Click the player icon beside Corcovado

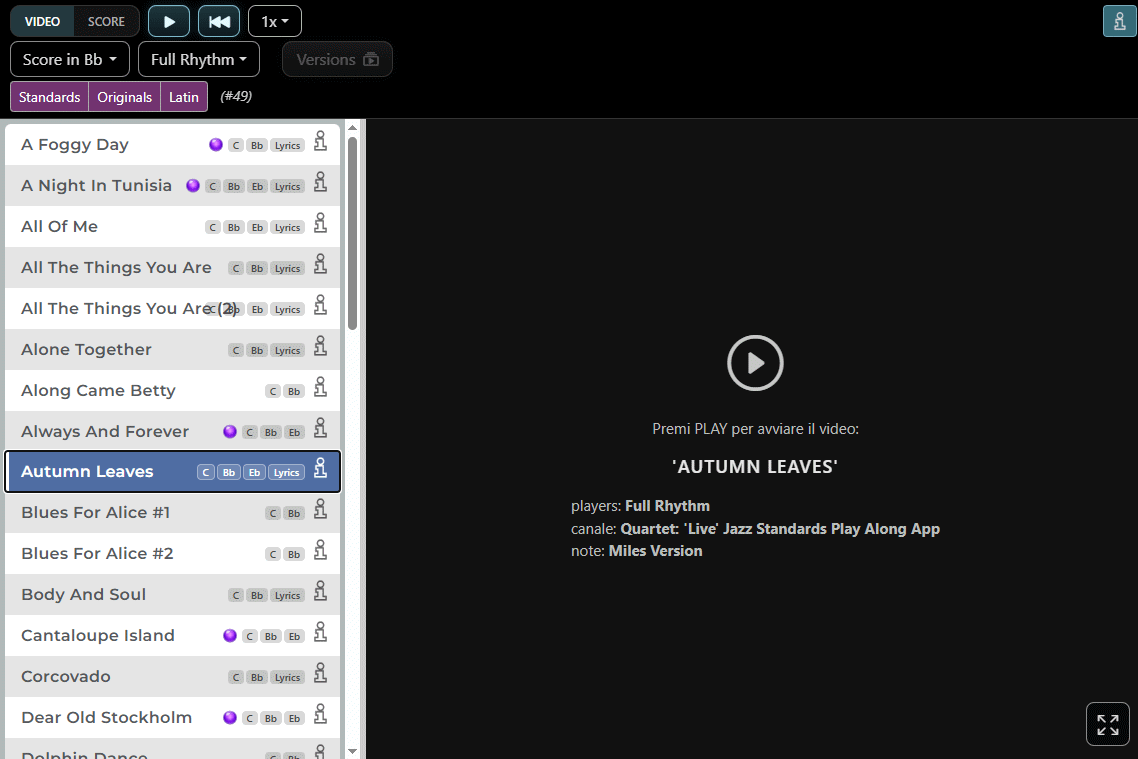[x=320, y=673]
